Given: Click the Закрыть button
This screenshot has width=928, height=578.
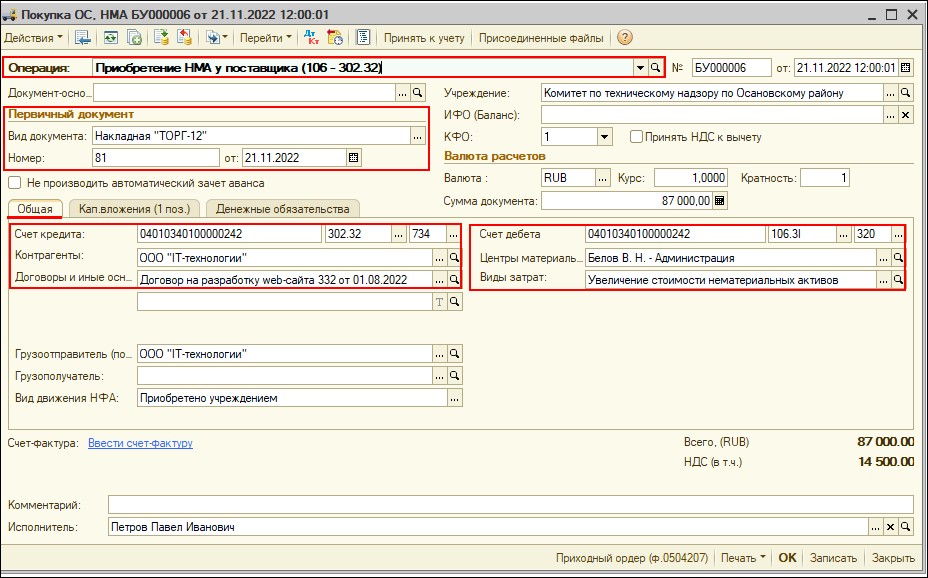Looking at the screenshot, I should click(x=893, y=558).
